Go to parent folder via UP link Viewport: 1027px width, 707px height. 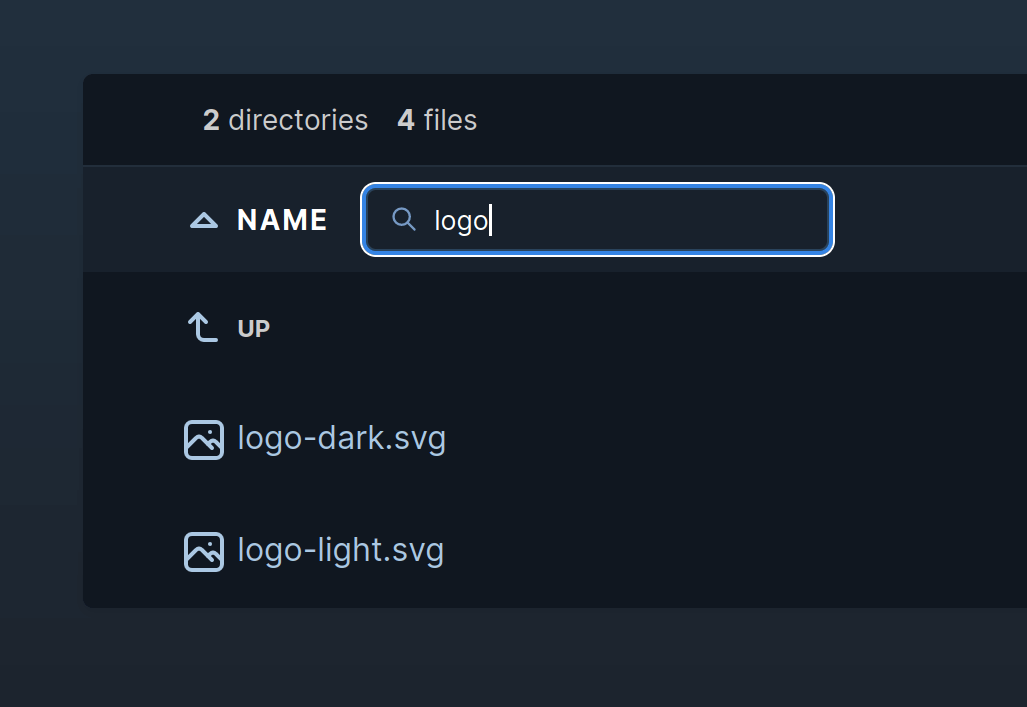pos(253,328)
